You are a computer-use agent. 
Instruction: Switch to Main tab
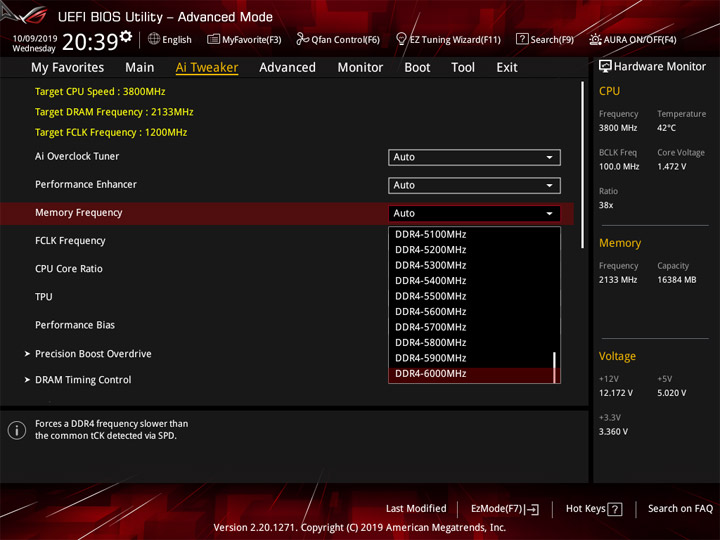[140, 68]
